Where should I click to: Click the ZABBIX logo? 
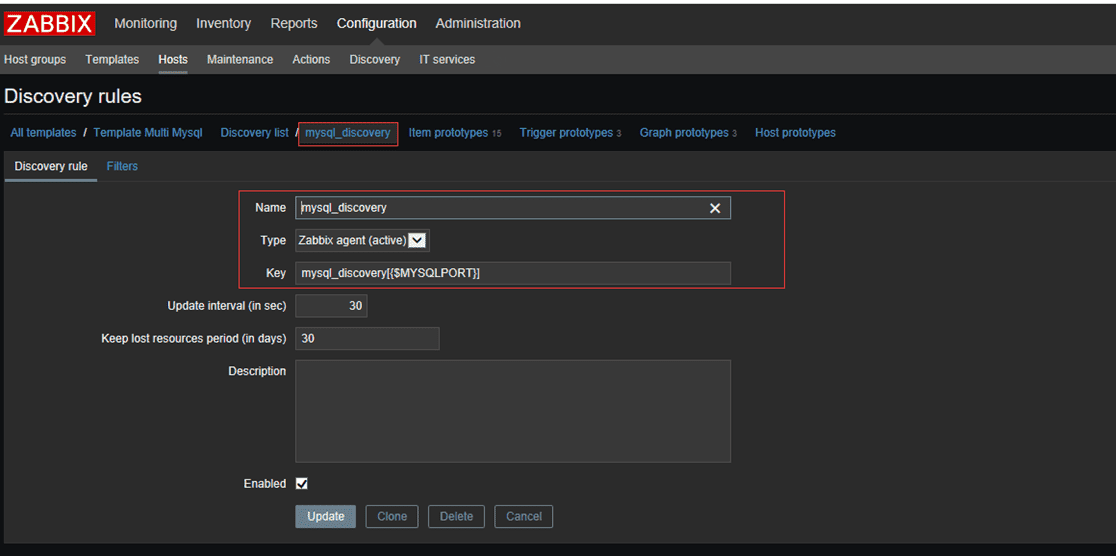[50, 24]
